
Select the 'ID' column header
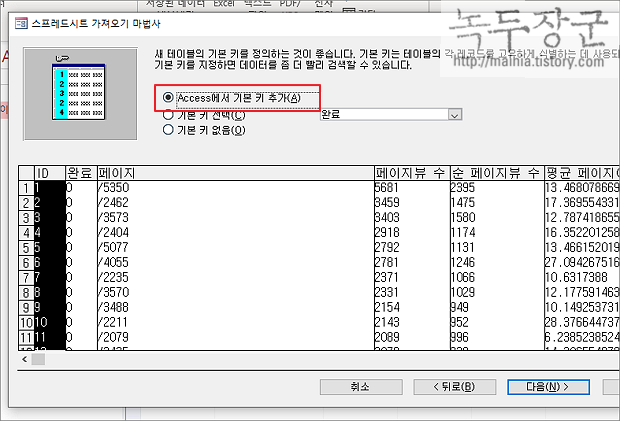pyautogui.click(x=50, y=173)
